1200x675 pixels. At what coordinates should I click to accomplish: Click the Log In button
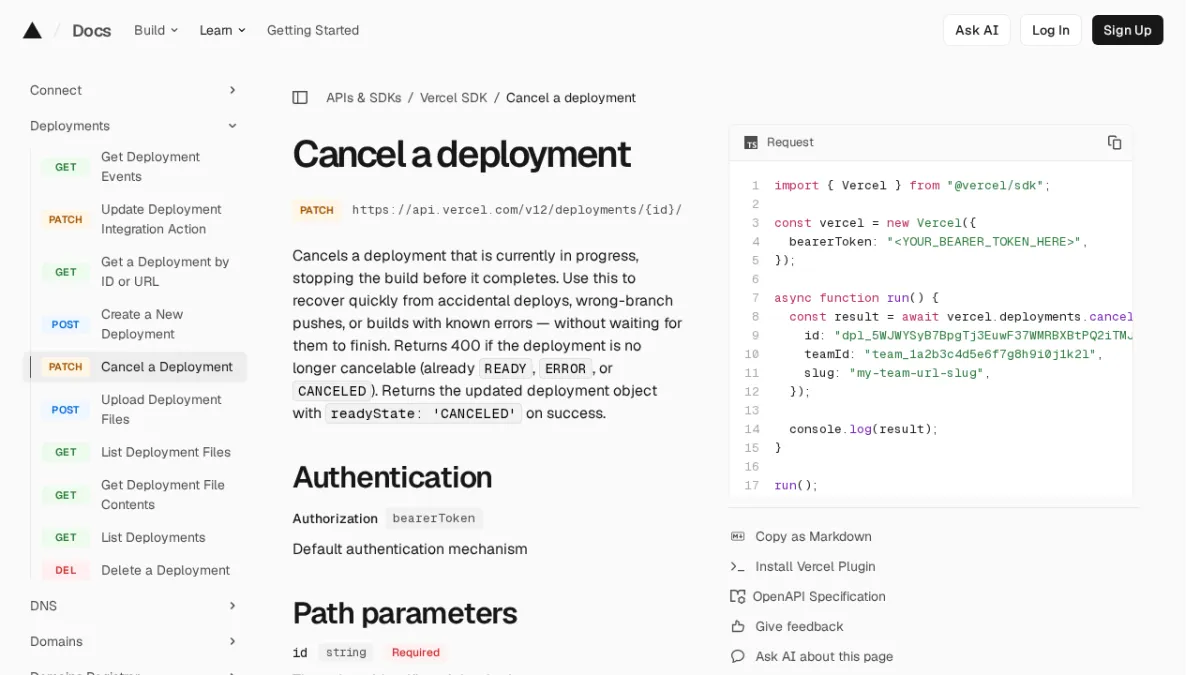point(1051,30)
